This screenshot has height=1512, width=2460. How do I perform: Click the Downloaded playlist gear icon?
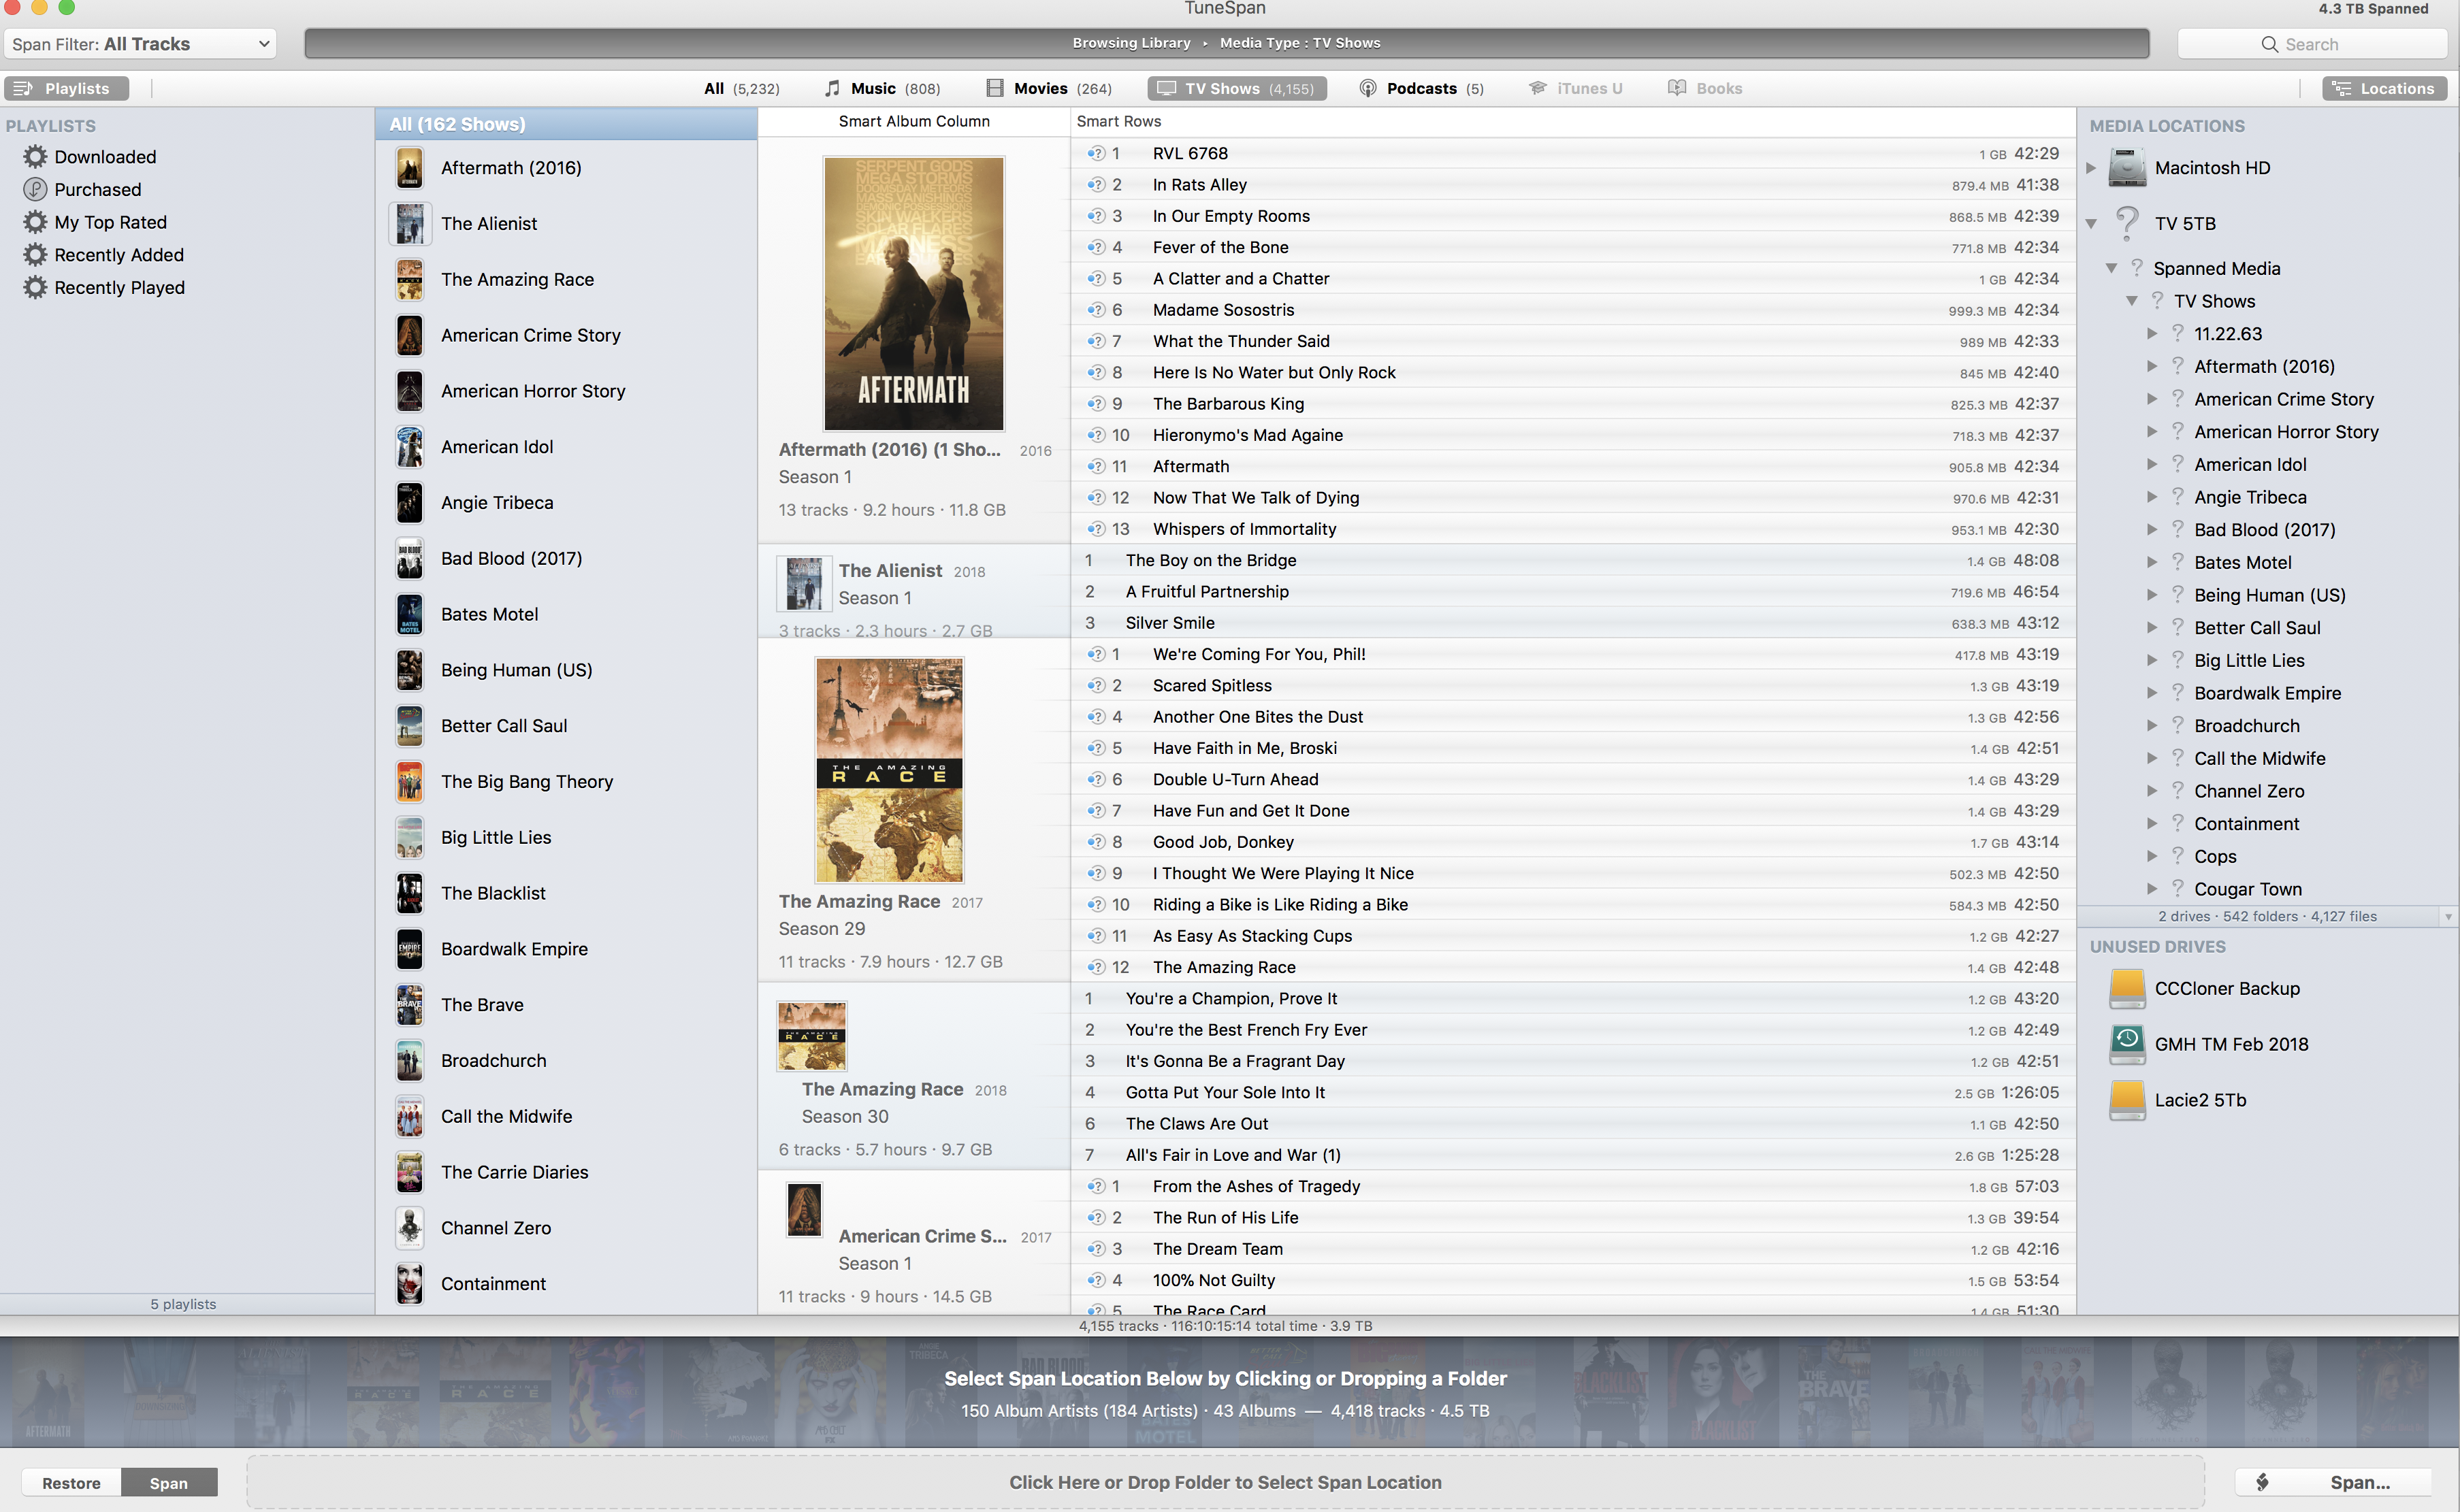click(x=35, y=157)
